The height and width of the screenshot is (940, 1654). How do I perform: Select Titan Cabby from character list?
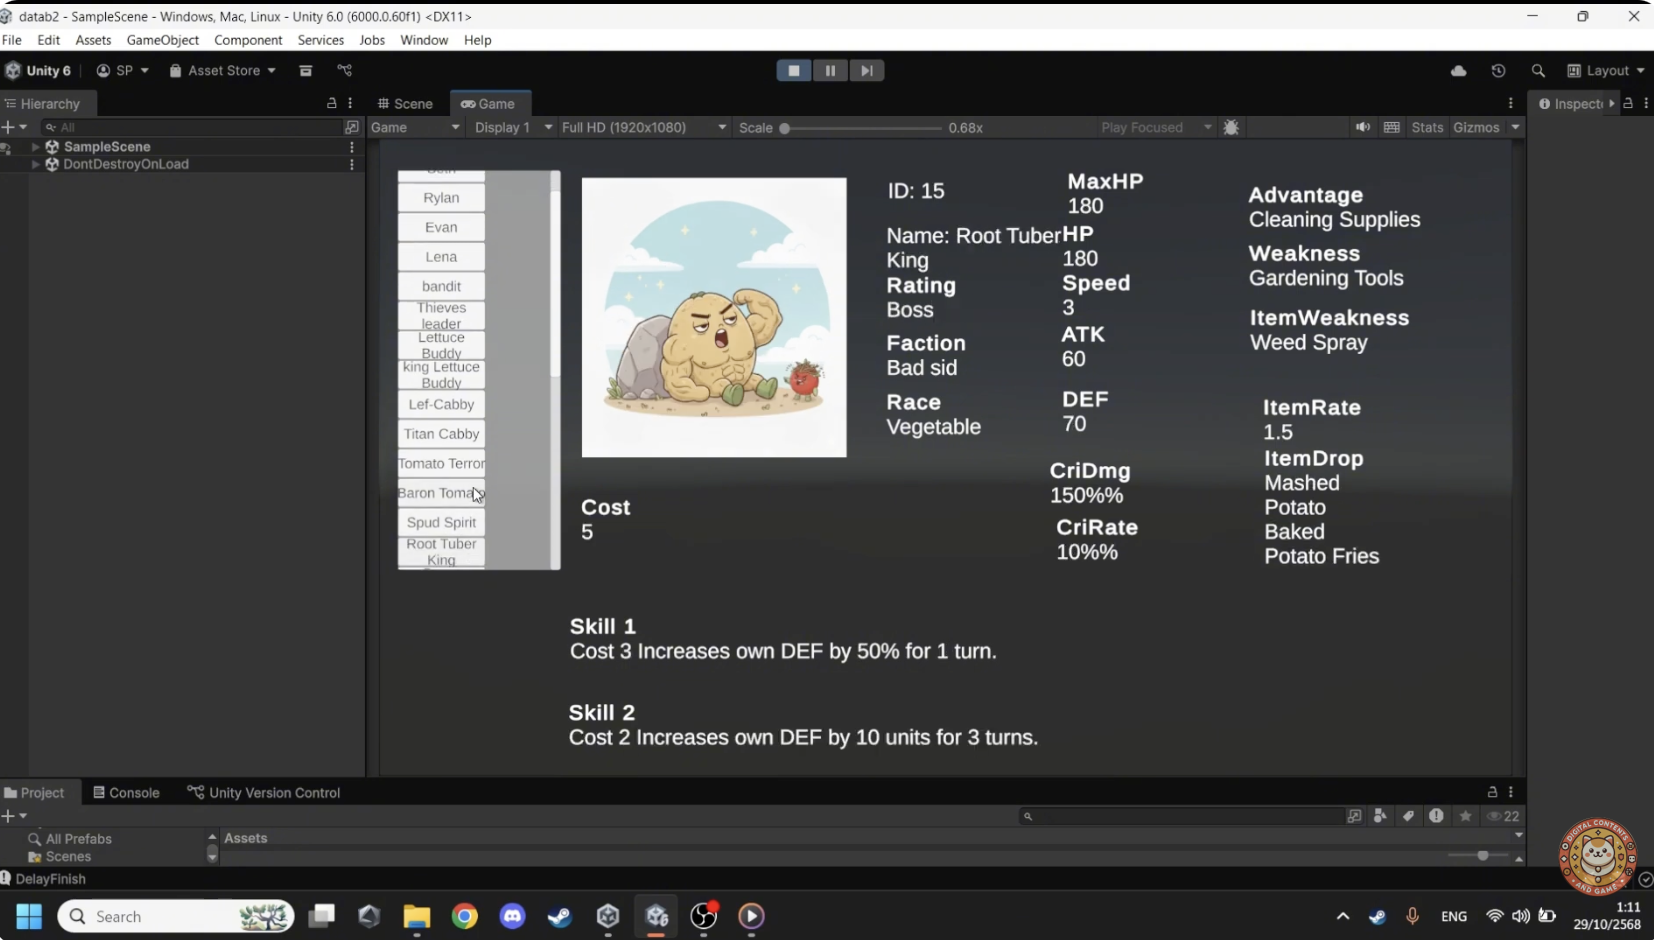[441, 434]
